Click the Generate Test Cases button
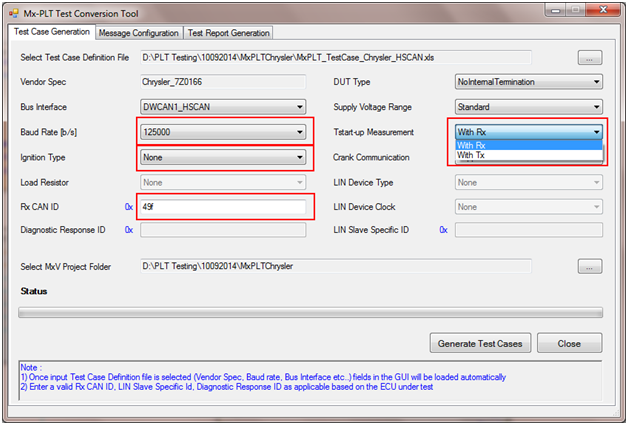Viewport: 628px width, 425px height. click(480, 343)
